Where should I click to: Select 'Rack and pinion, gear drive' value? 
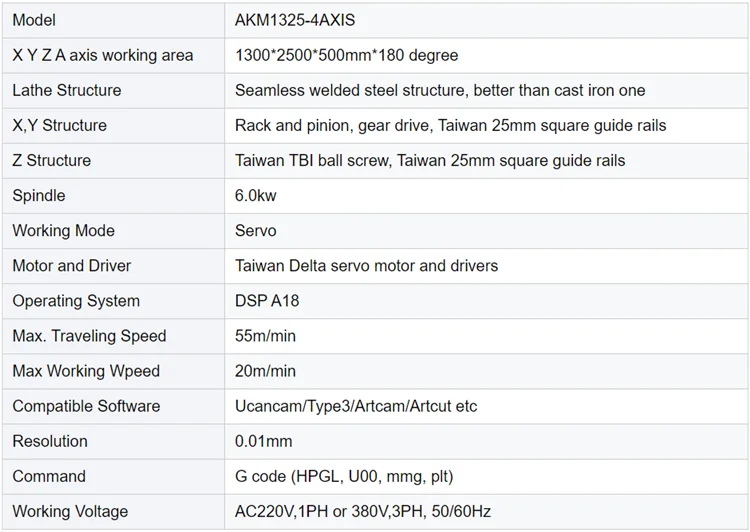(x=332, y=125)
